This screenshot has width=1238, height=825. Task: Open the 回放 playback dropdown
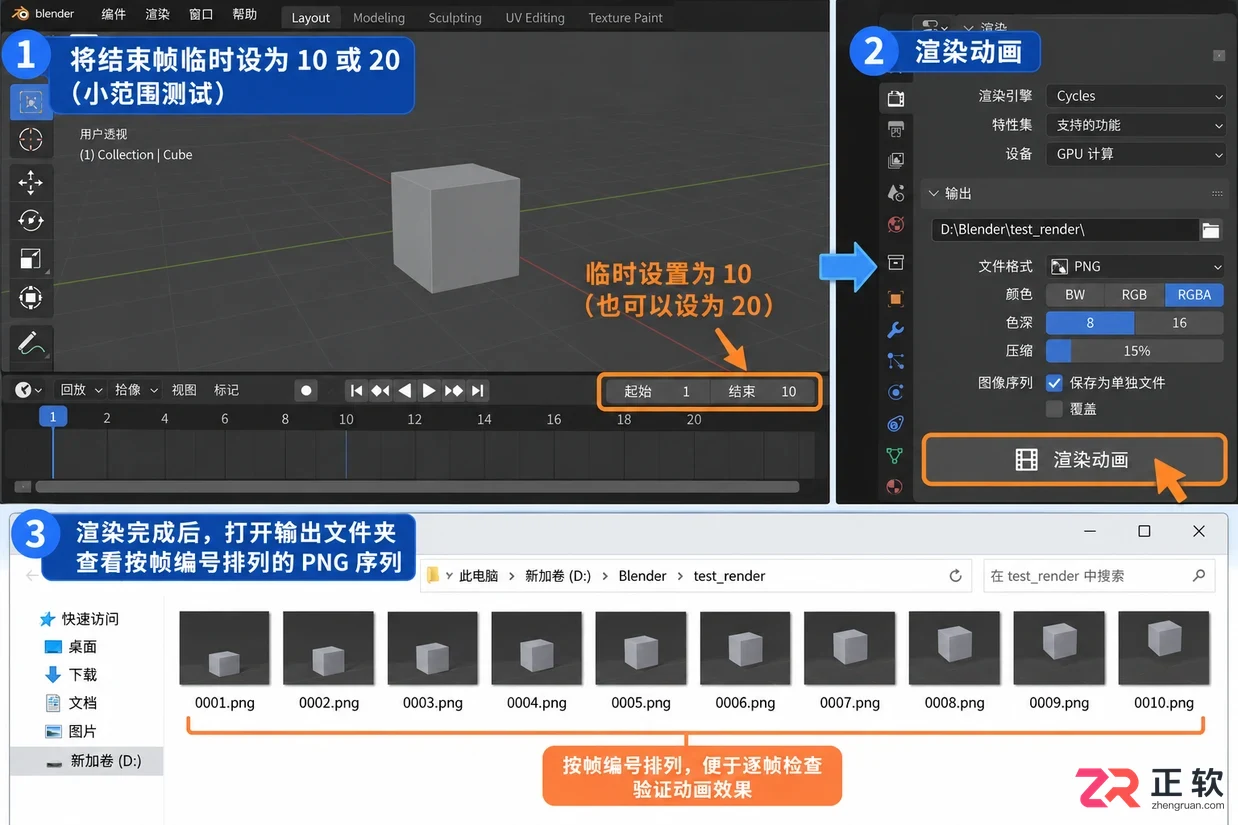click(x=81, y=390)
